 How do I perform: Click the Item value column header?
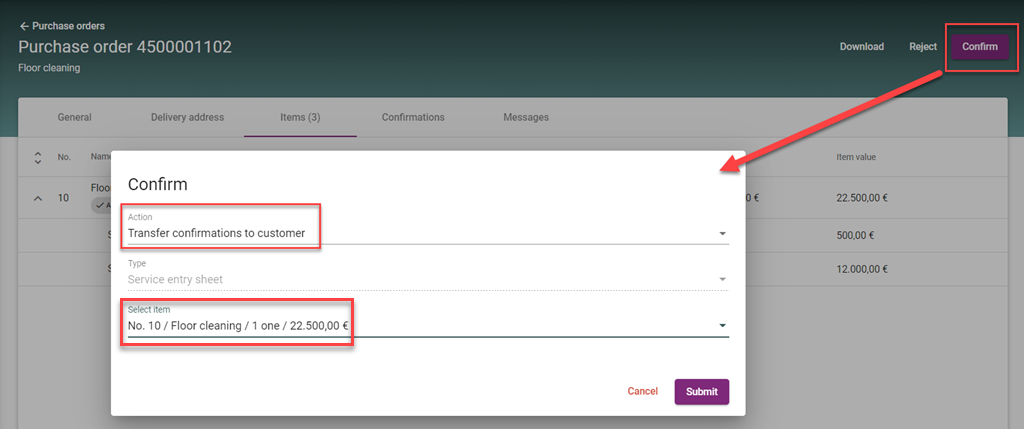pyautogui.click(x=856, y=157)
